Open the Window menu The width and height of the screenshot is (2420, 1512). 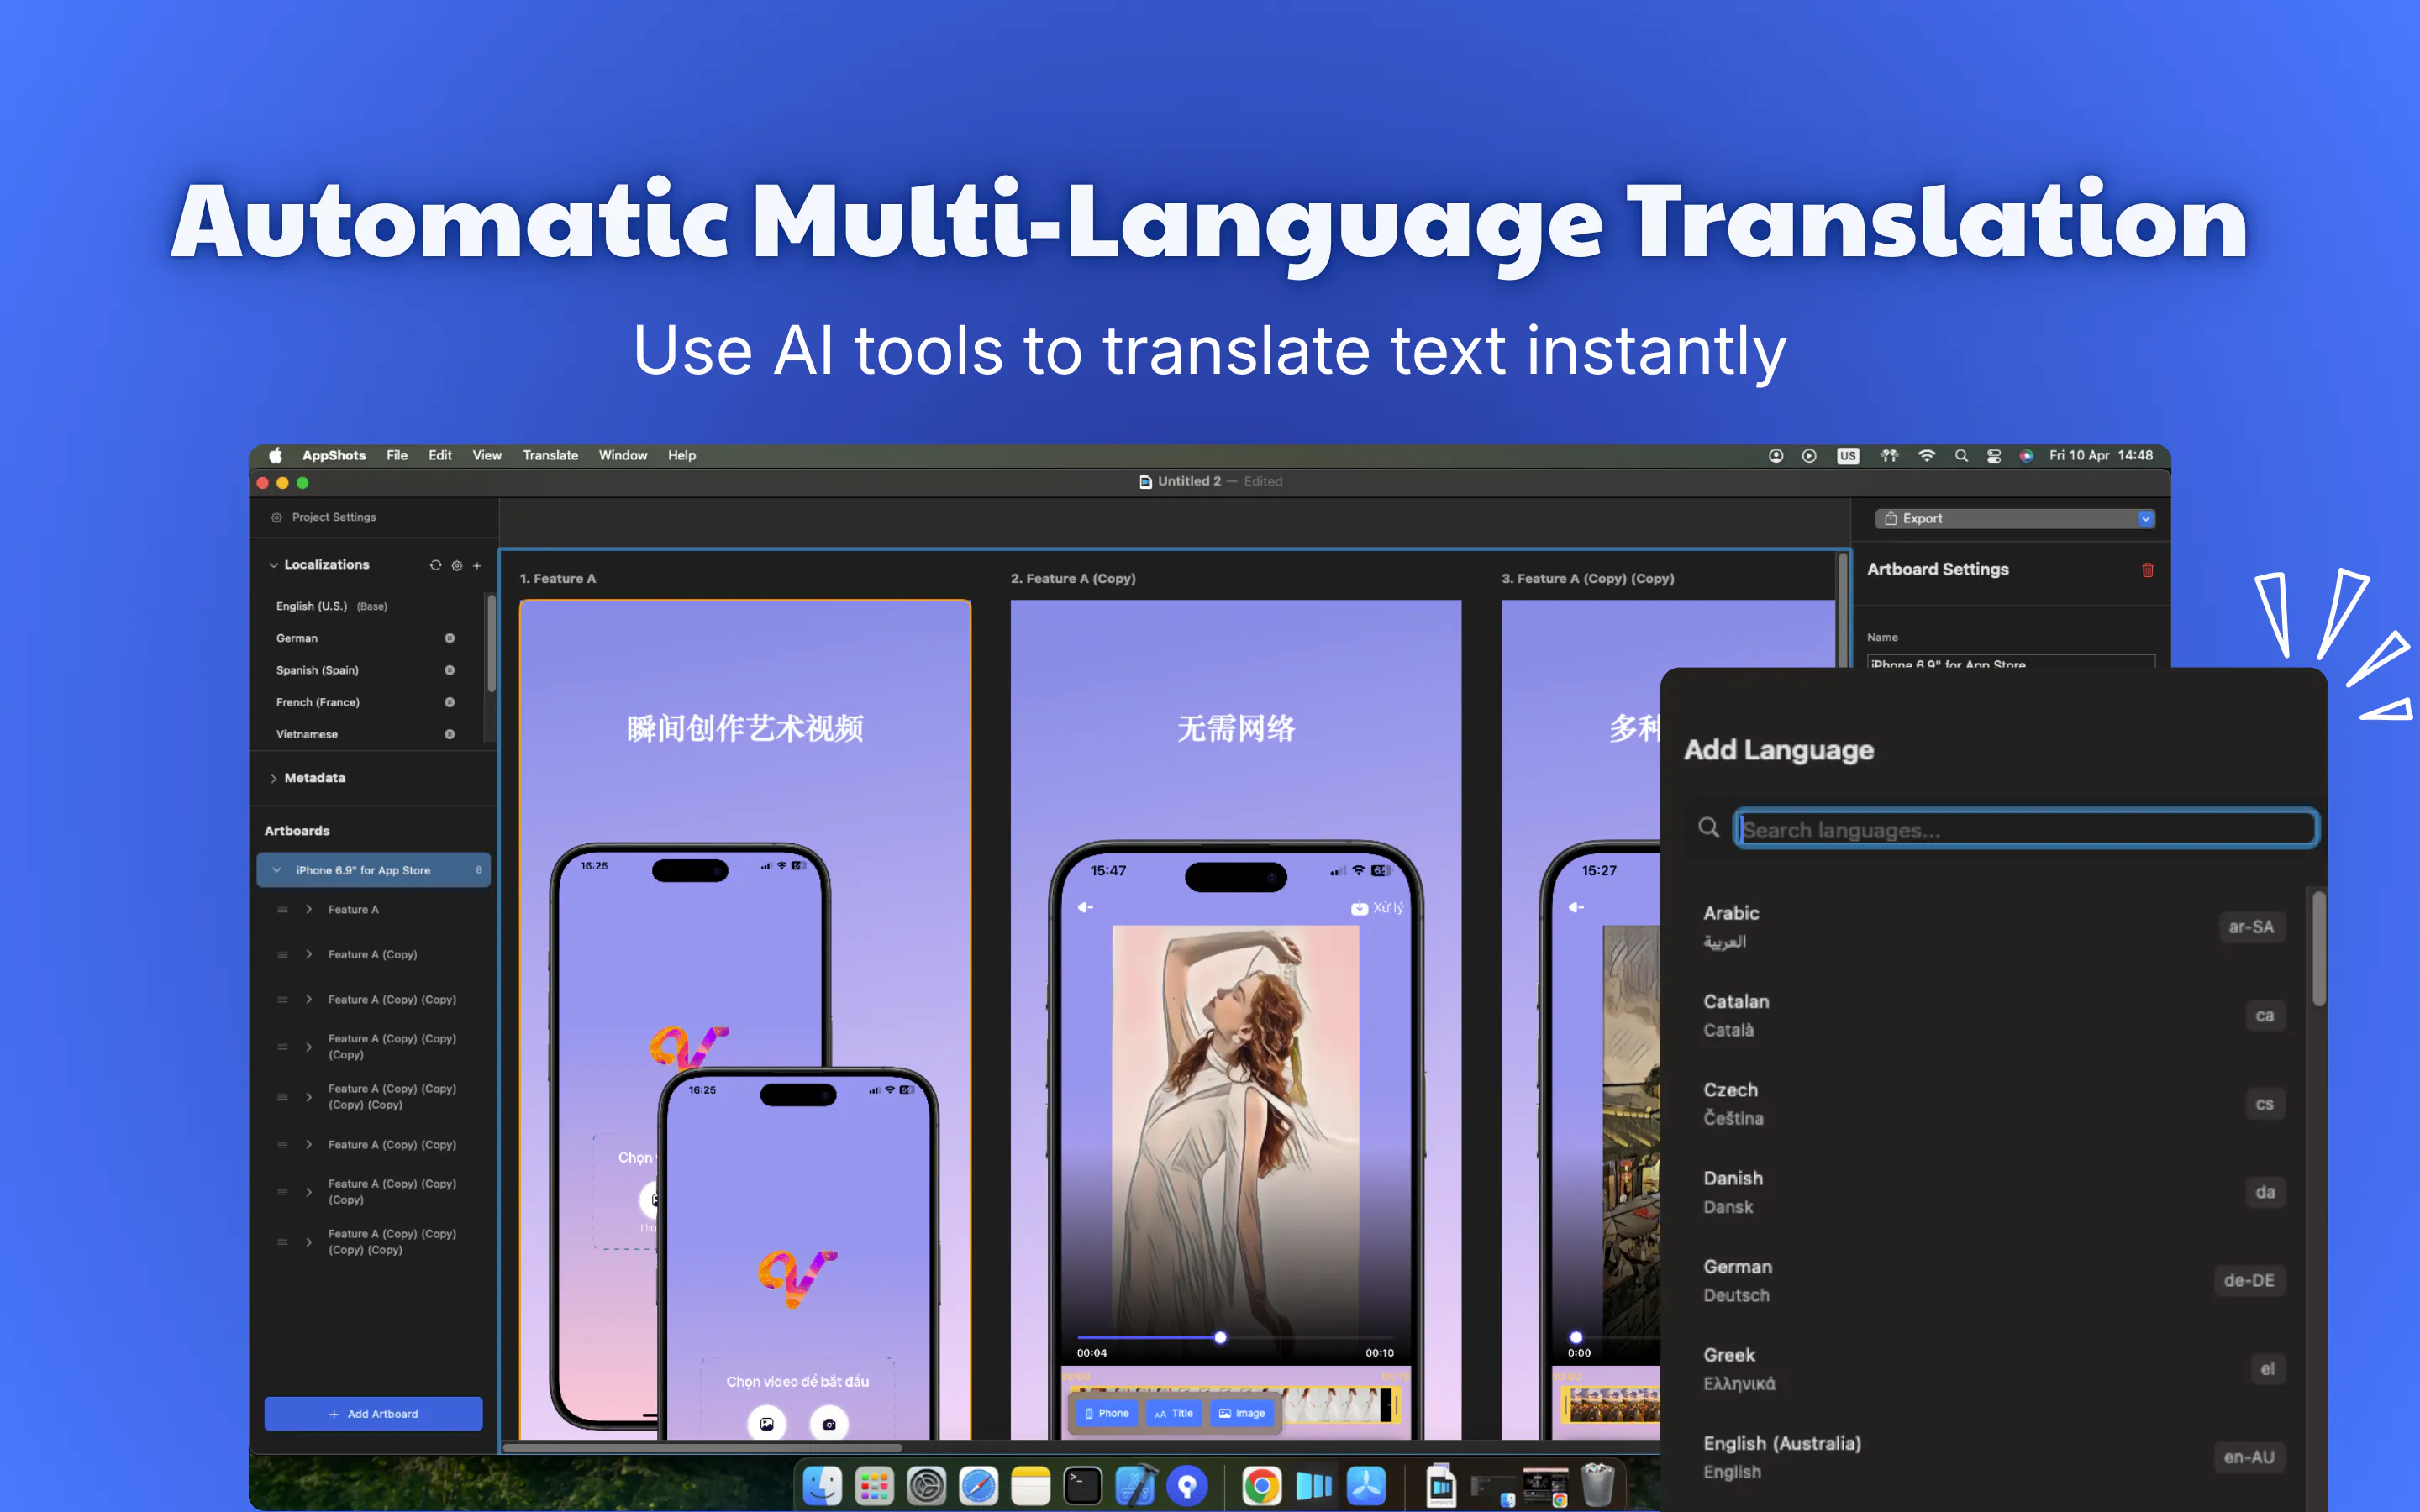coord(623,455)
